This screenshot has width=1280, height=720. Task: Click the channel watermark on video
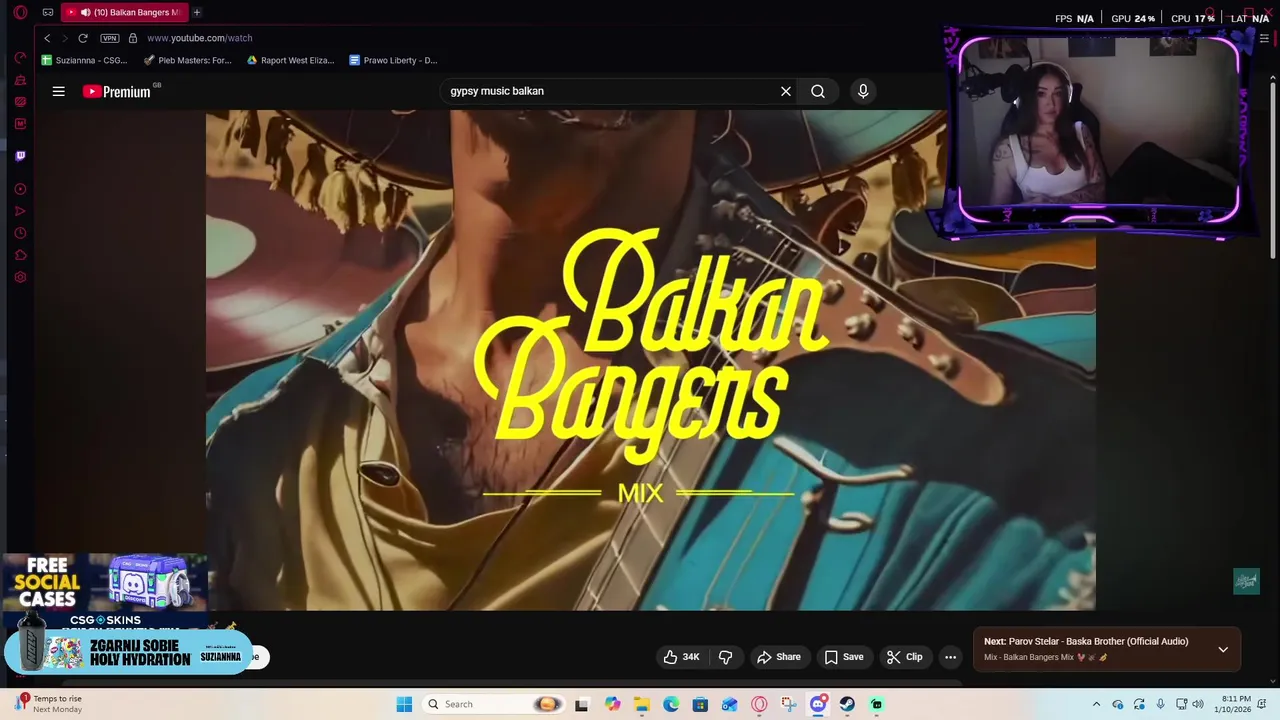(x=1246, y=581)
